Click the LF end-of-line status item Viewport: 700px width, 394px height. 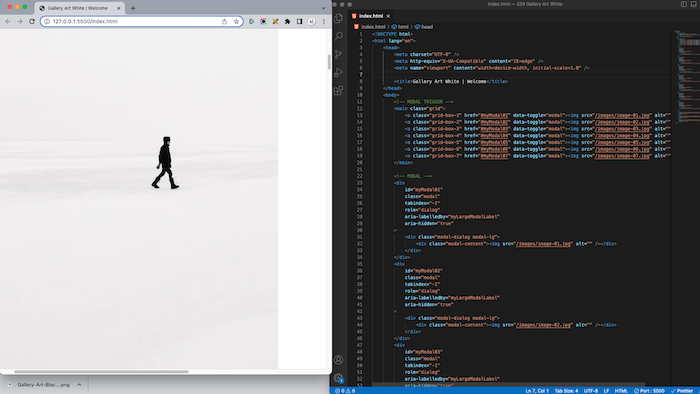click(606, 391)
